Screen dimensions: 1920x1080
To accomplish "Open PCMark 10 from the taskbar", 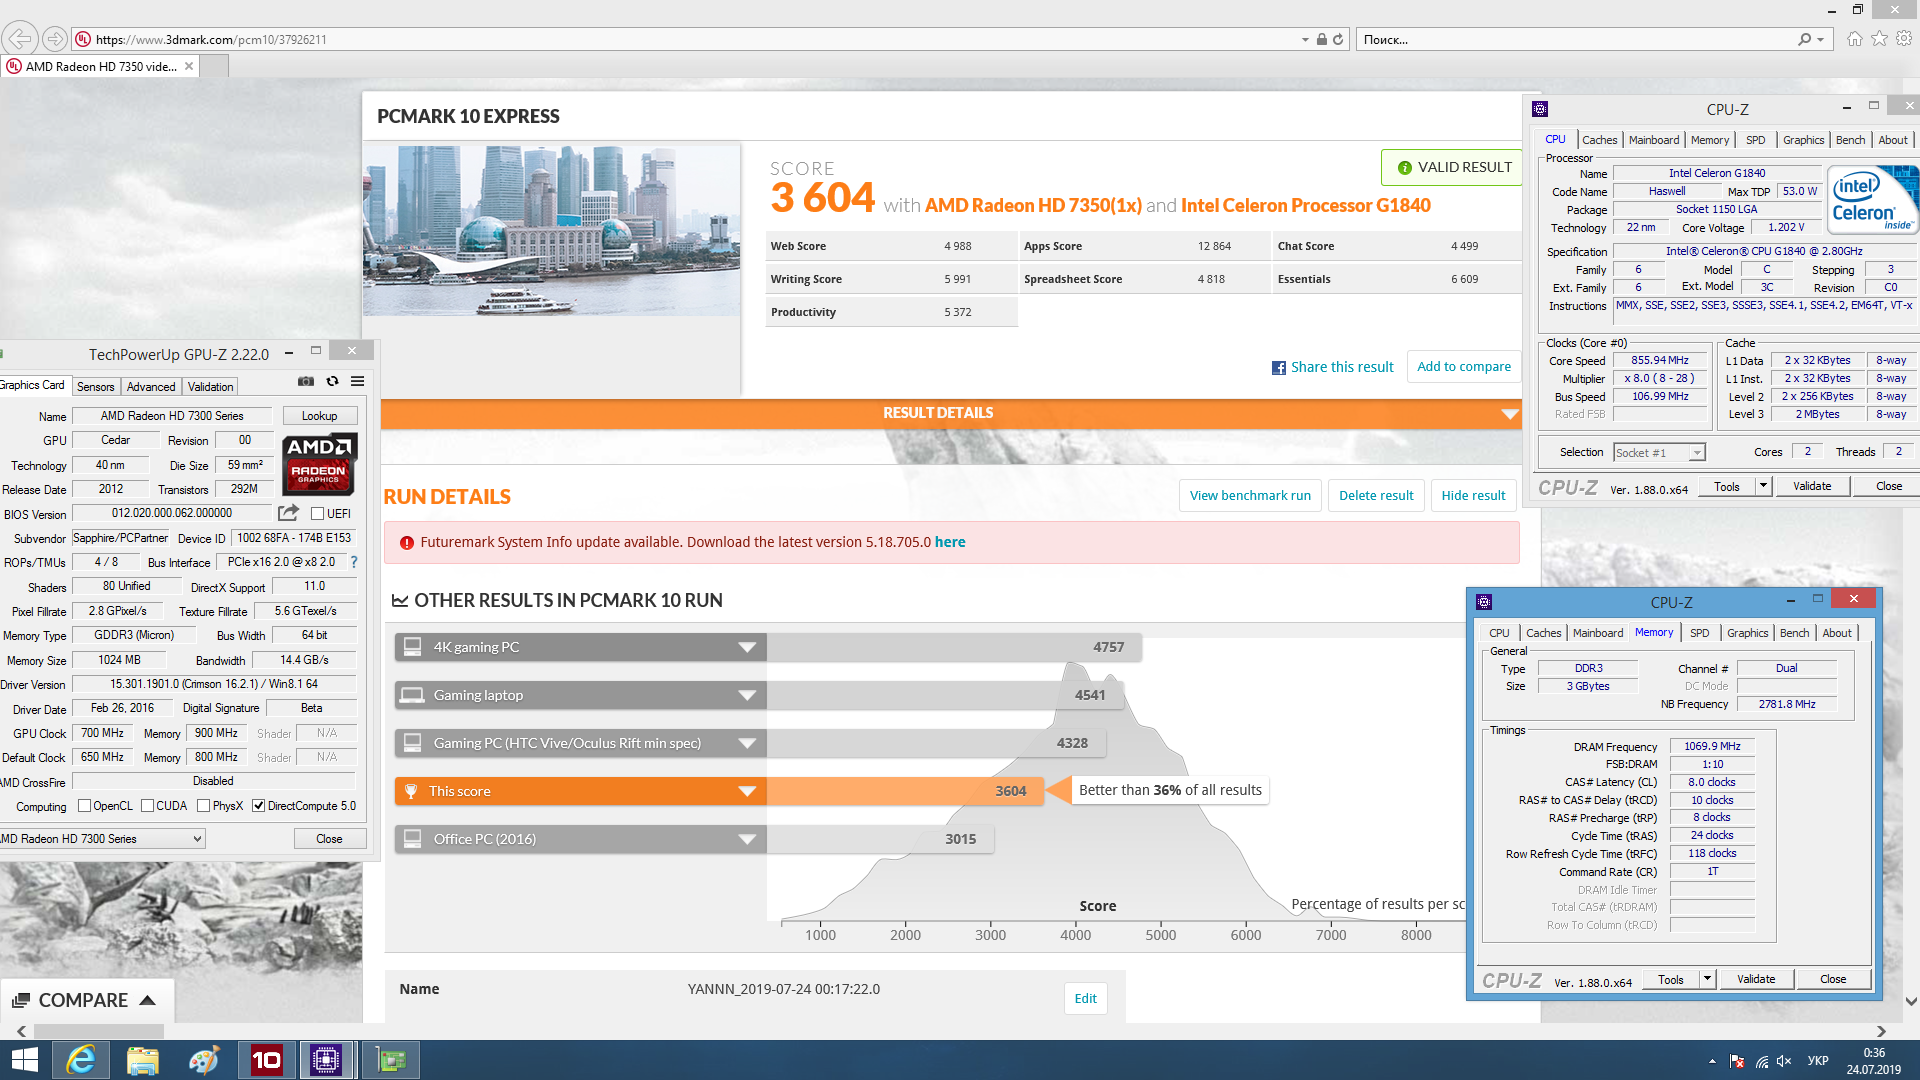I will pos(266,1060).
